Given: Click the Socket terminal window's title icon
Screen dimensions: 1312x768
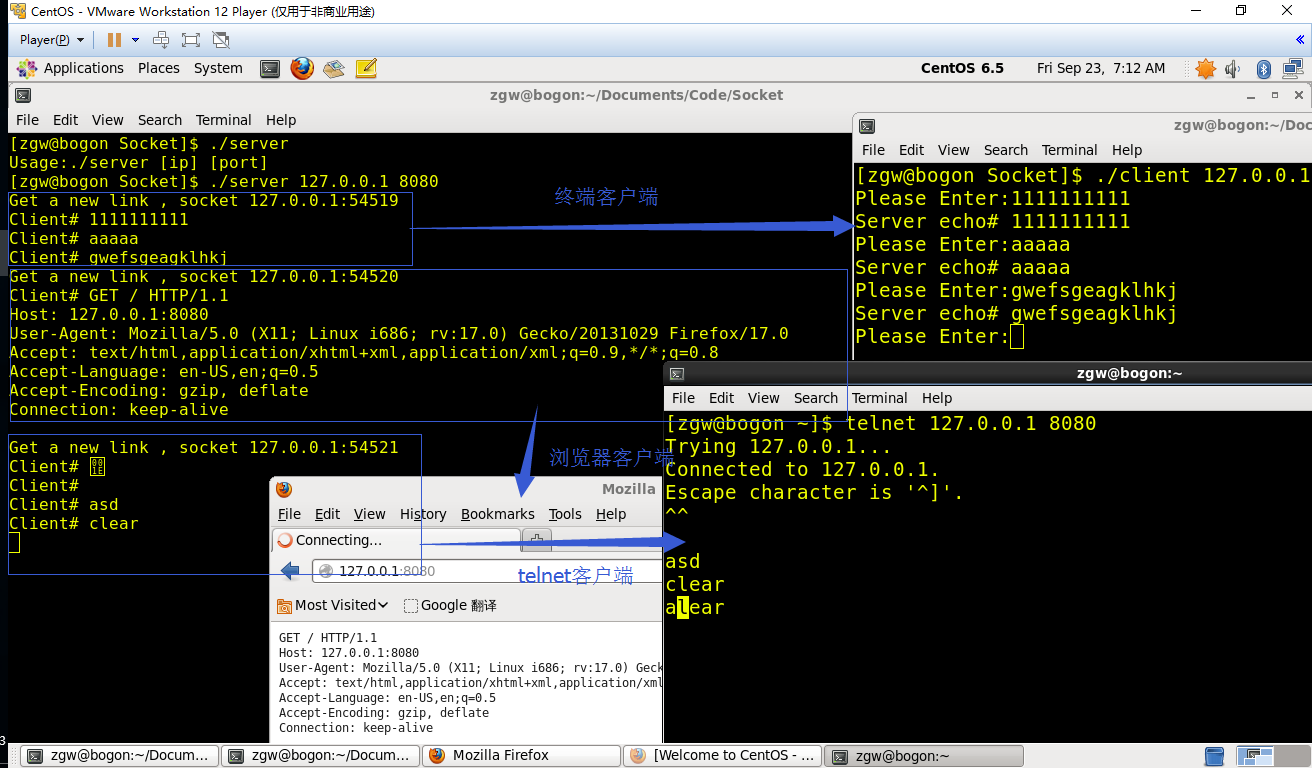Looking at the screenshot, I should [x=22, y=95].
